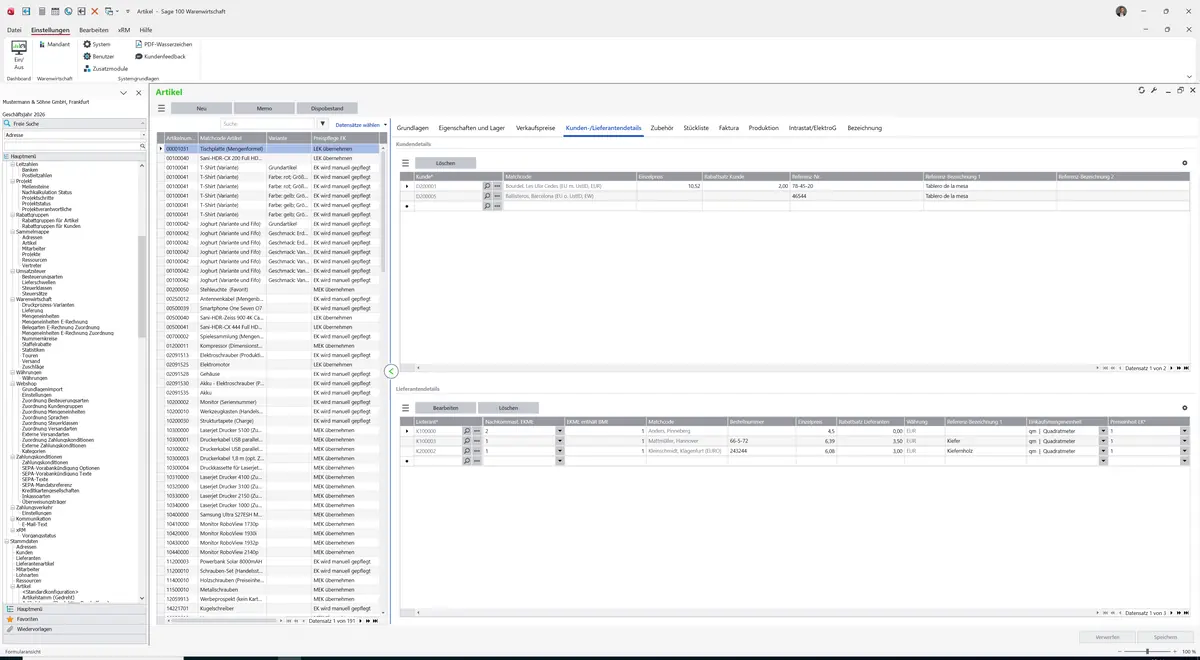Click the refresh icon in Artikel window header
This screenshot has height=660, width=1200.
(1142, 90)
